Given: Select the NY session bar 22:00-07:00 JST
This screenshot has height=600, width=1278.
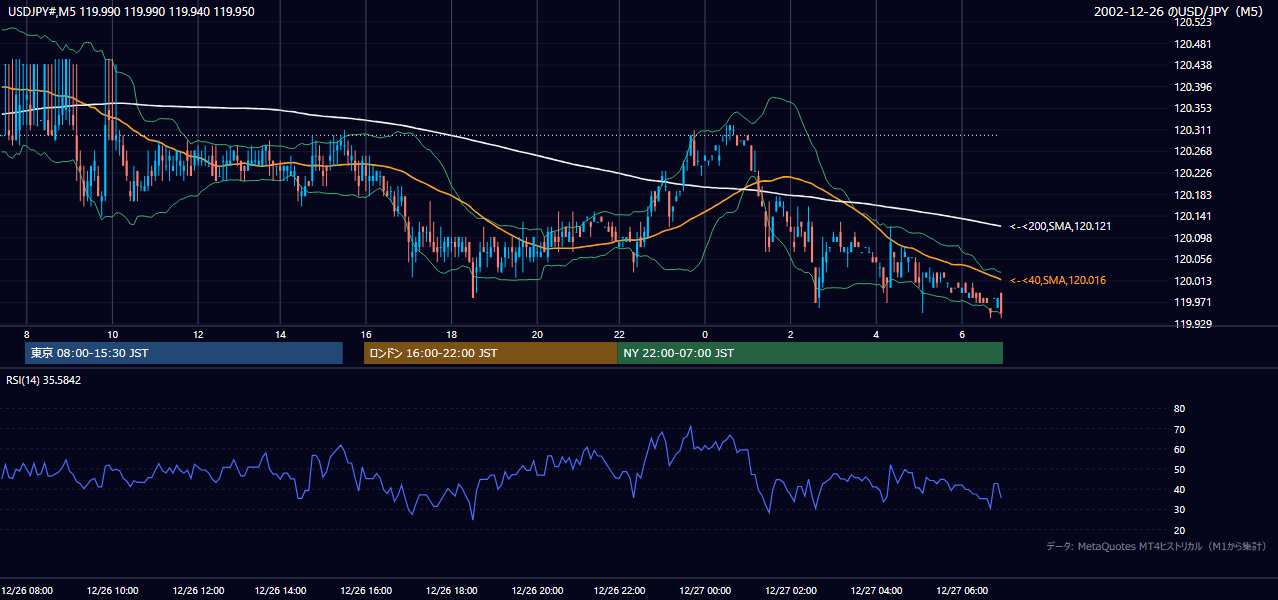Looking at the screenshot, I should 810,353.
